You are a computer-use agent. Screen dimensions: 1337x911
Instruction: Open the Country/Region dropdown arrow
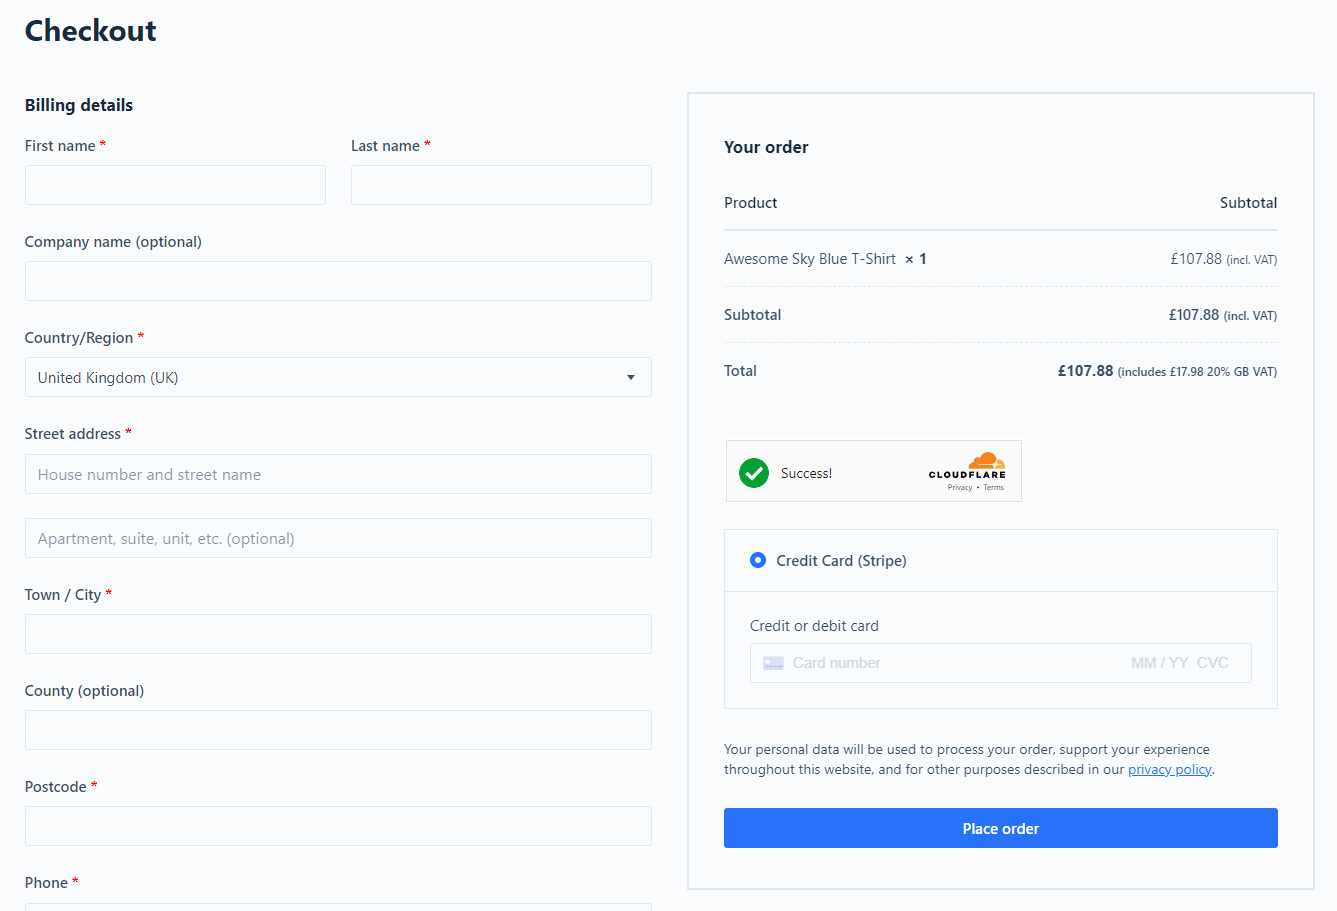(x=631, y=377)
